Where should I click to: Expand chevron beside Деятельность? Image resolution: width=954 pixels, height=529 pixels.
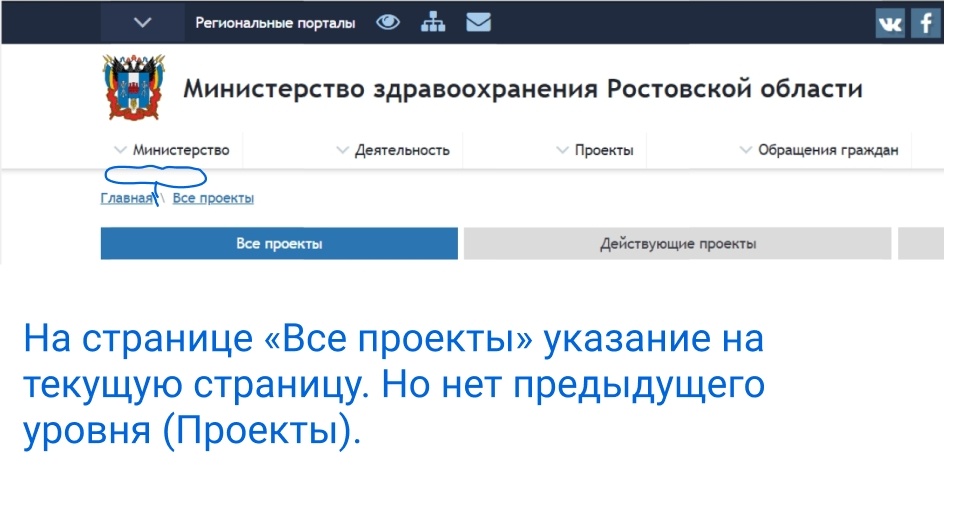[x=343, y=150]
